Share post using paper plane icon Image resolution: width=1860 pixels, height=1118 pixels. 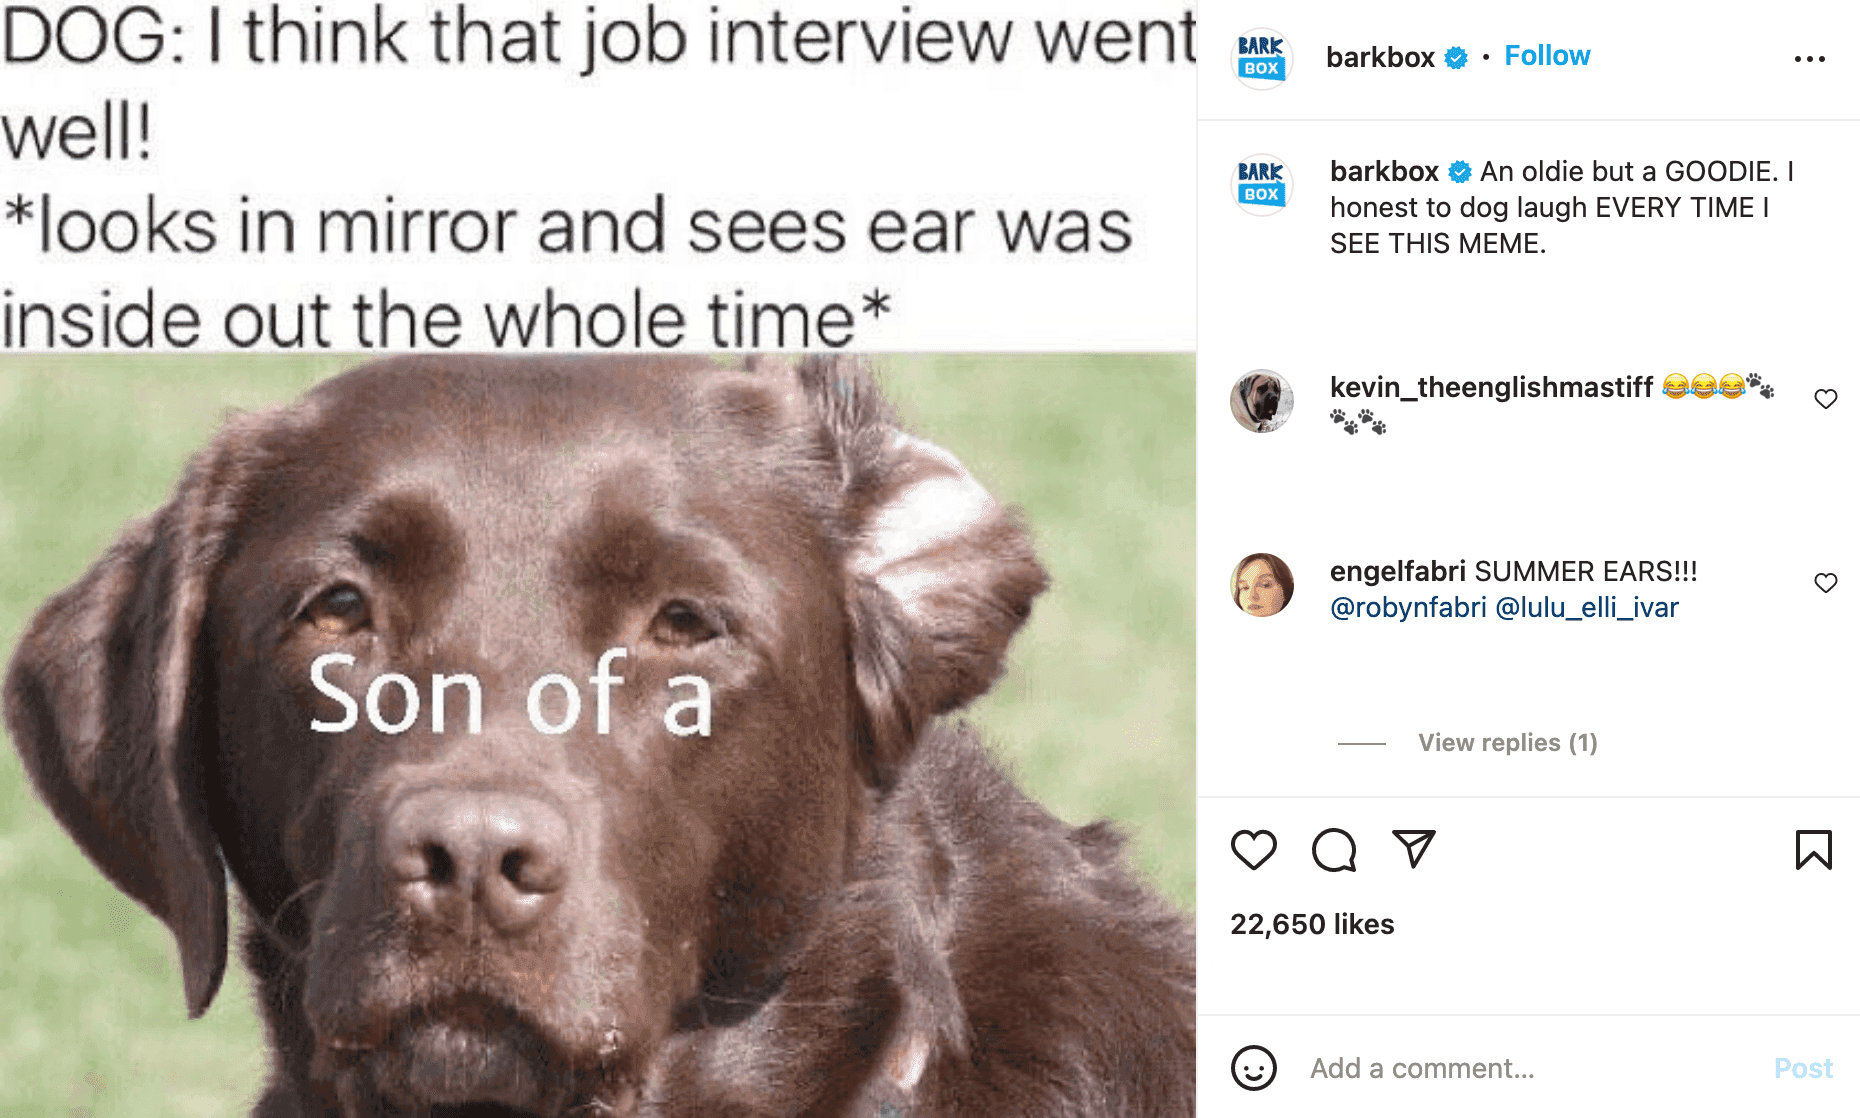tap(1414, 849)
